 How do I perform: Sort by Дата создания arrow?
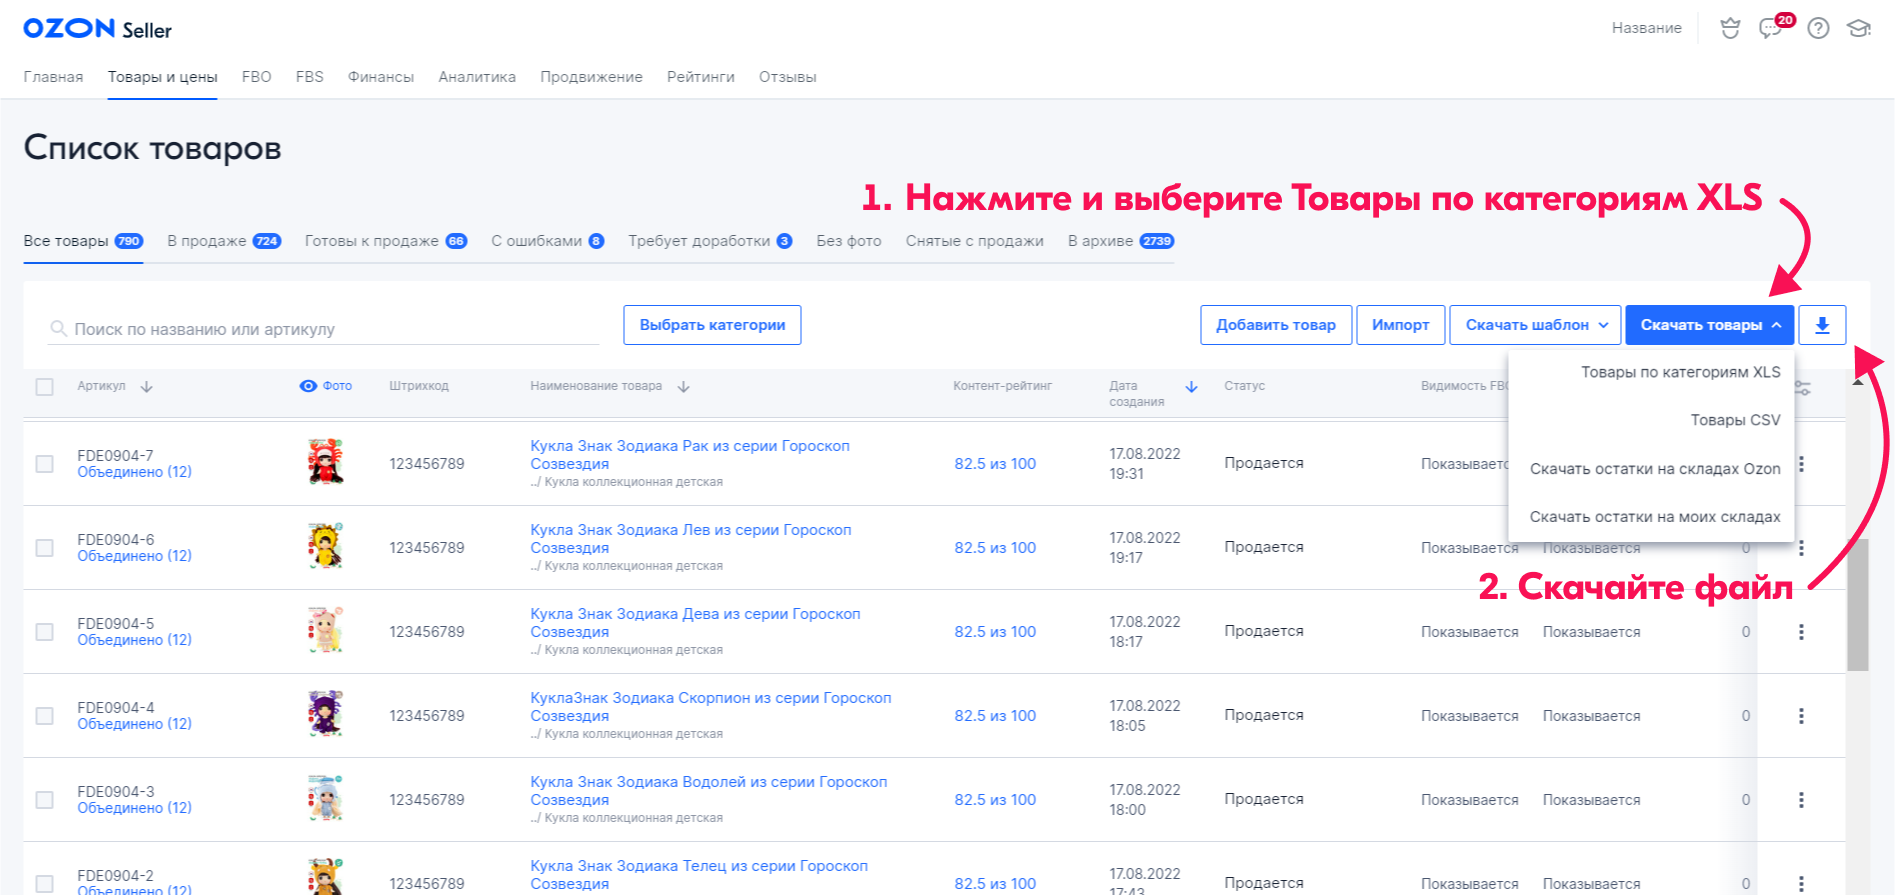coord(1191,387)
